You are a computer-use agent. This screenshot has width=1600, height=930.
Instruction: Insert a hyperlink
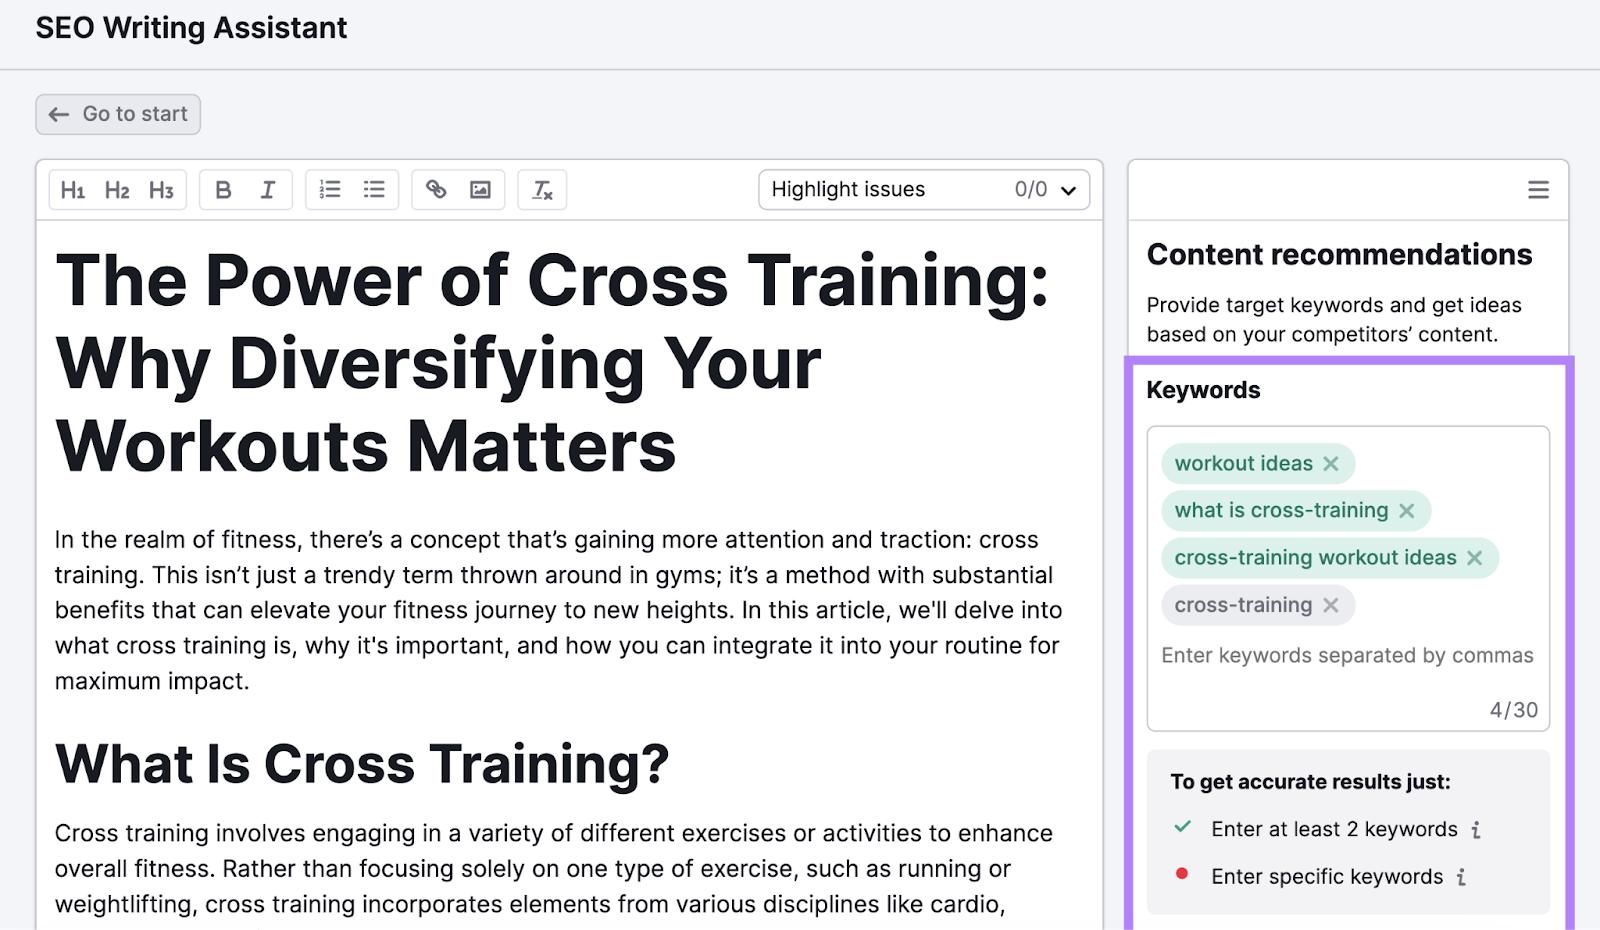436,189
